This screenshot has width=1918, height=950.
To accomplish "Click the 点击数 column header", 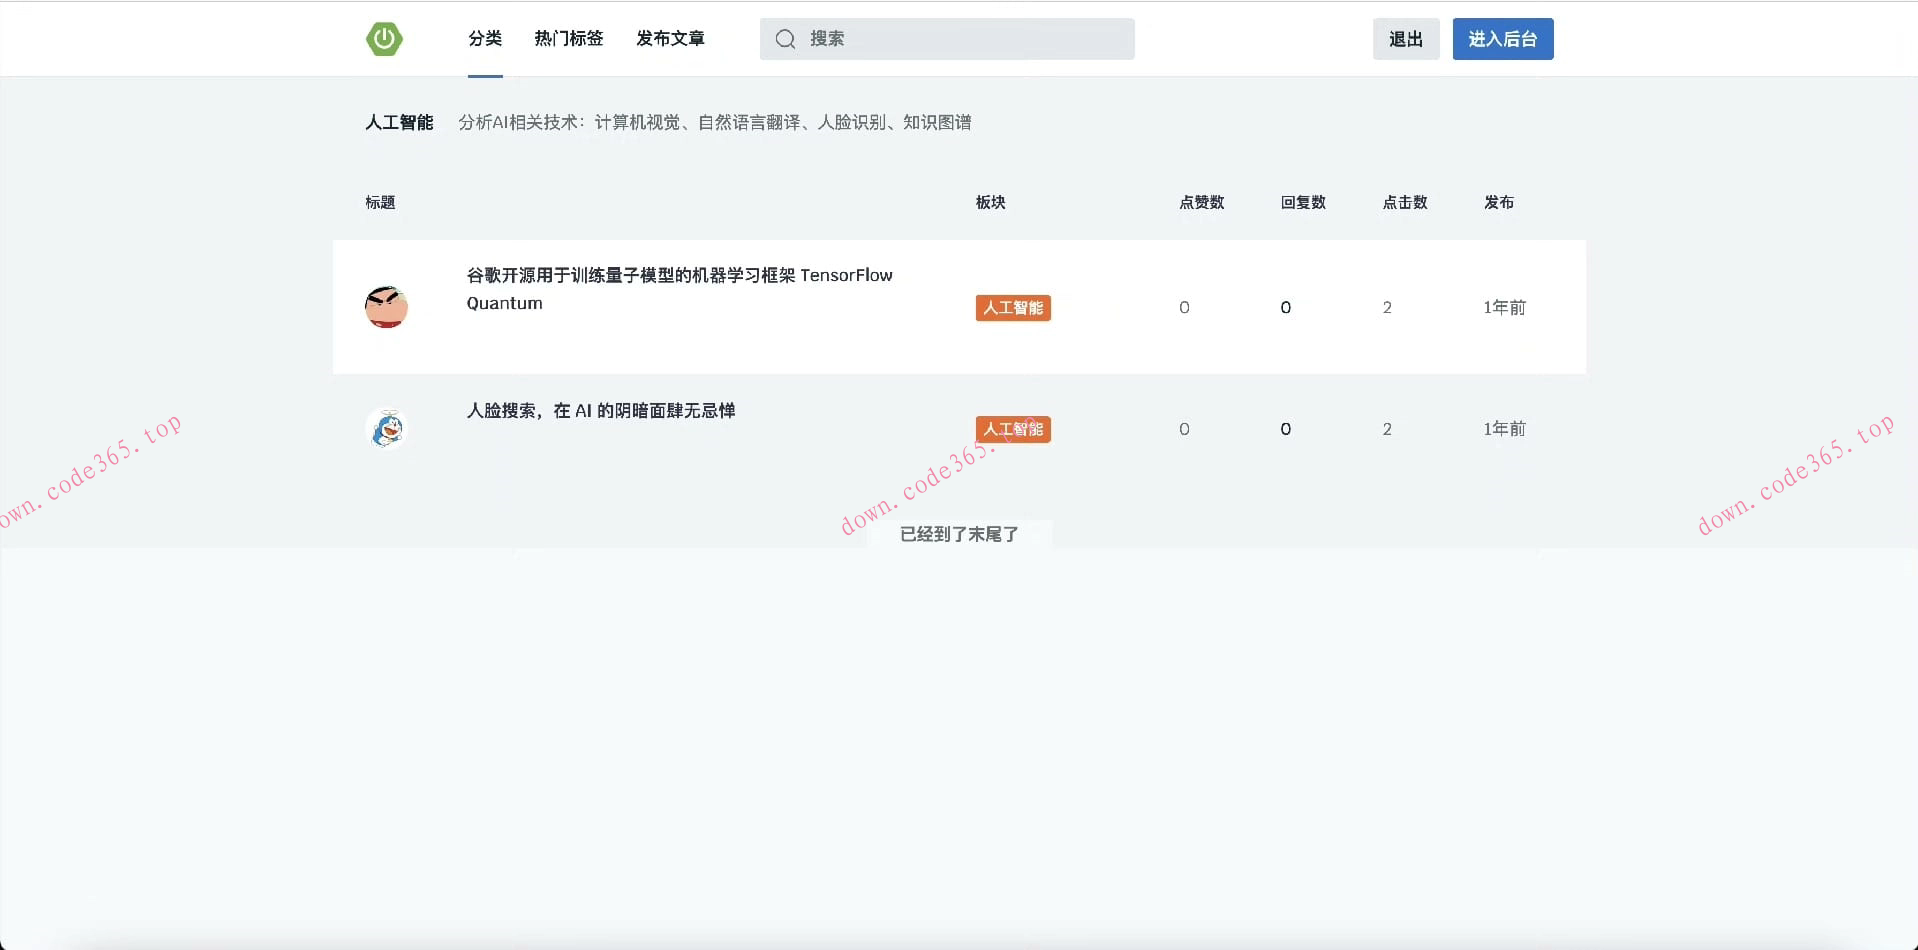I will [1404, 202].
